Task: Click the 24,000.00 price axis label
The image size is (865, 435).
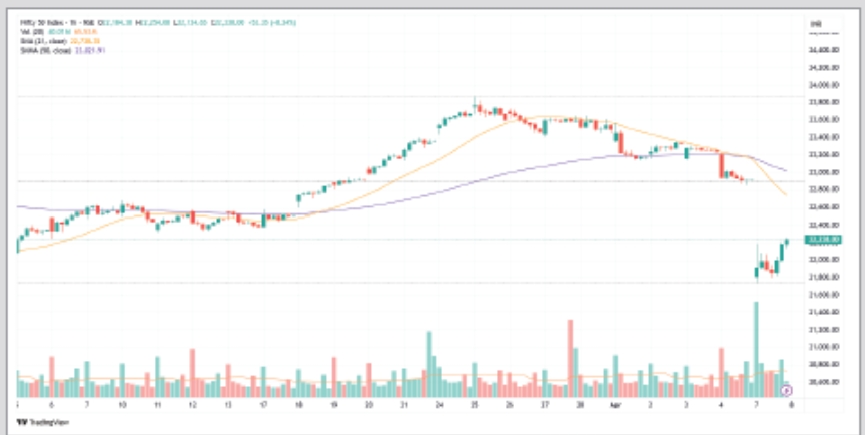Action: 824,85
